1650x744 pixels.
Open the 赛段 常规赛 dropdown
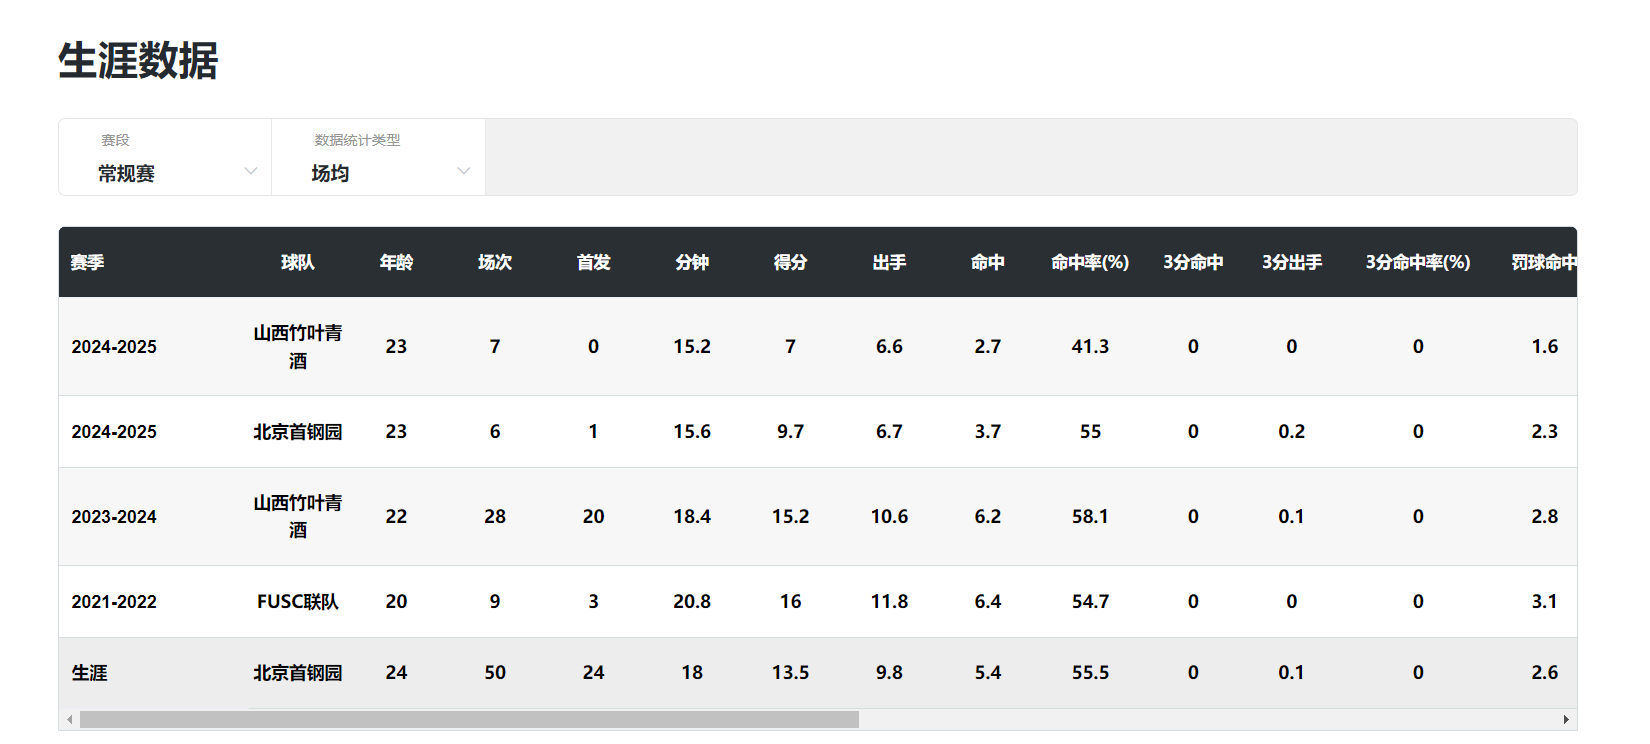165,172
